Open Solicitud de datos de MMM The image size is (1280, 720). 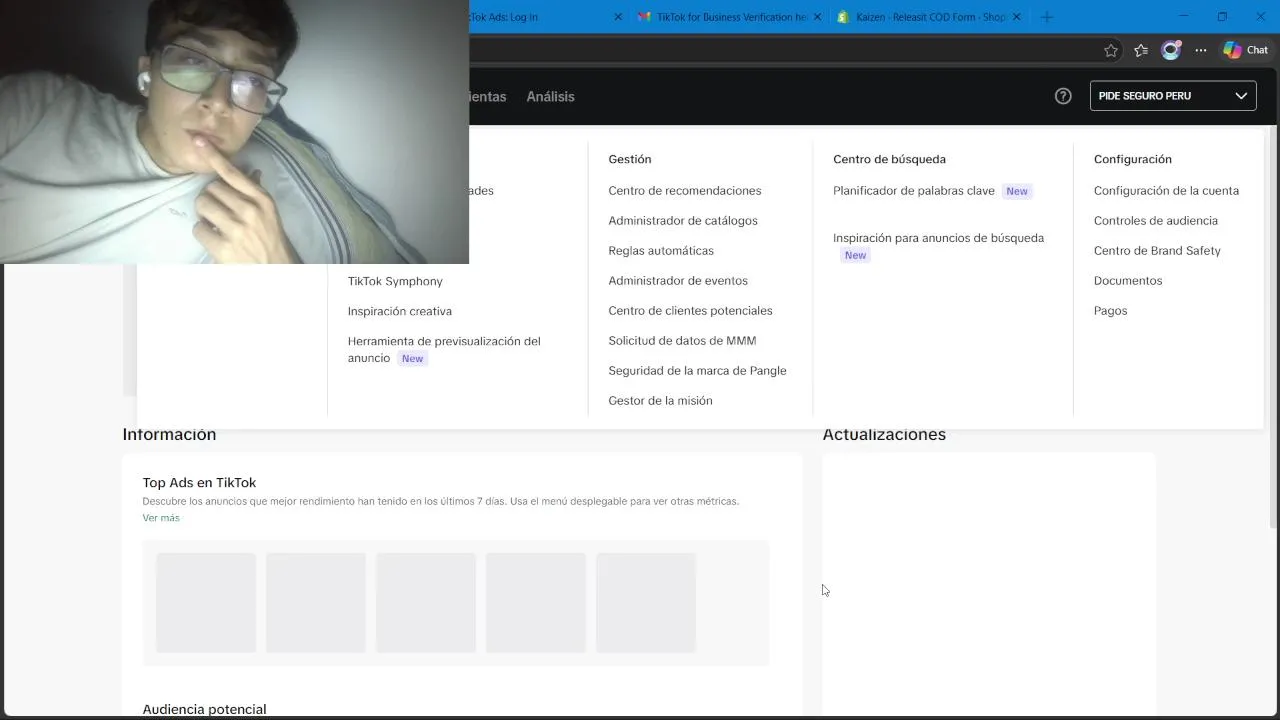point(682,340)
